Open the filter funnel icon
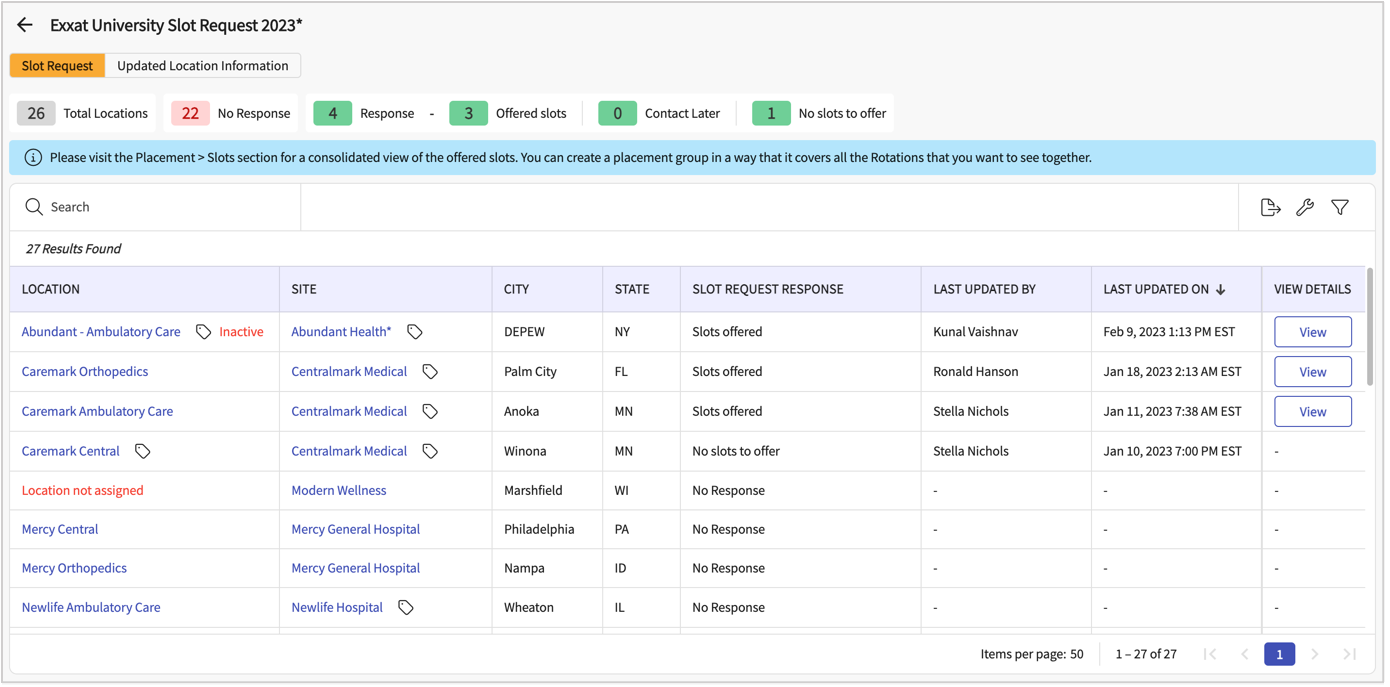 point(1340,207)
